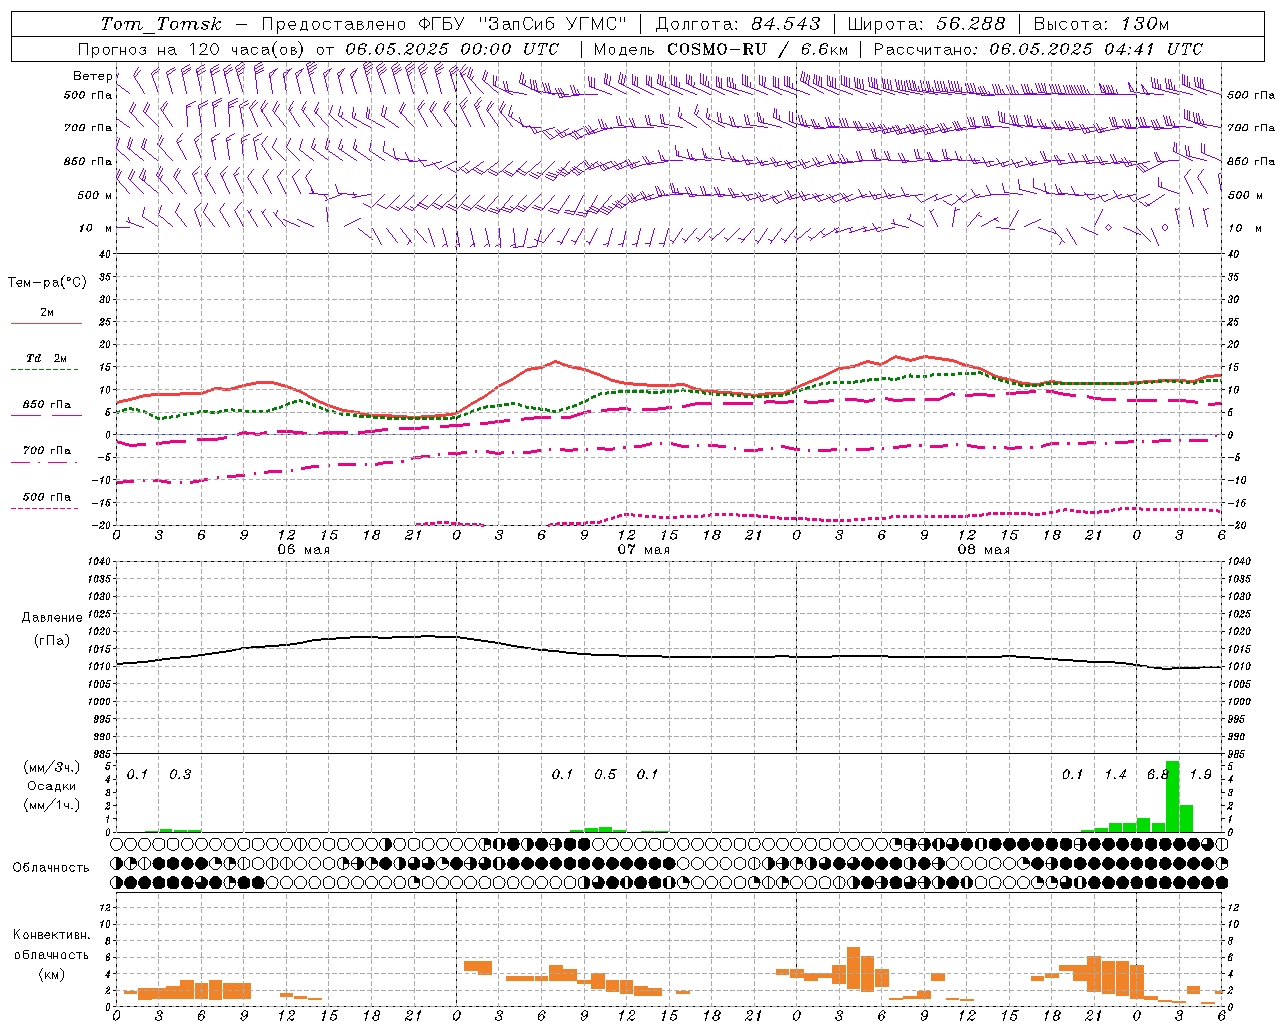Click the Прогноз на 120 часа(ов) text
Screen dimensions: 1280x1024
tap(193, 49)
